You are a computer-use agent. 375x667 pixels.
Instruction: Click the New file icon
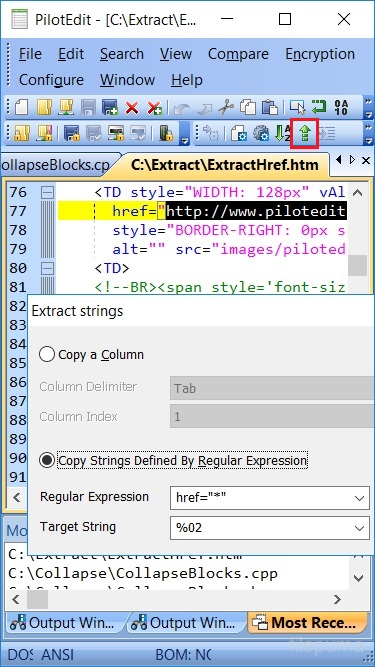(21, 108)
